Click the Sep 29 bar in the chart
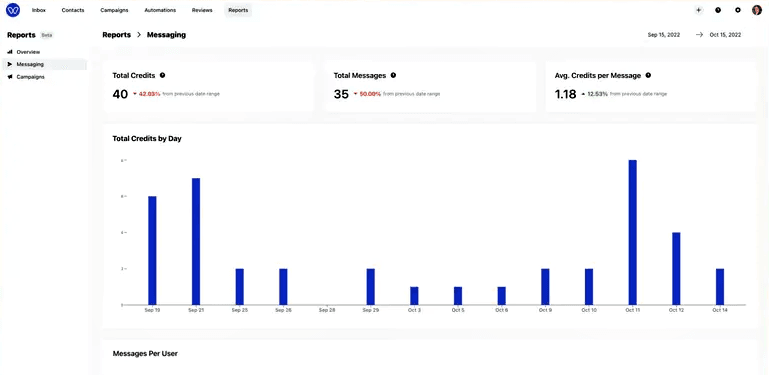 coord(371,287)
